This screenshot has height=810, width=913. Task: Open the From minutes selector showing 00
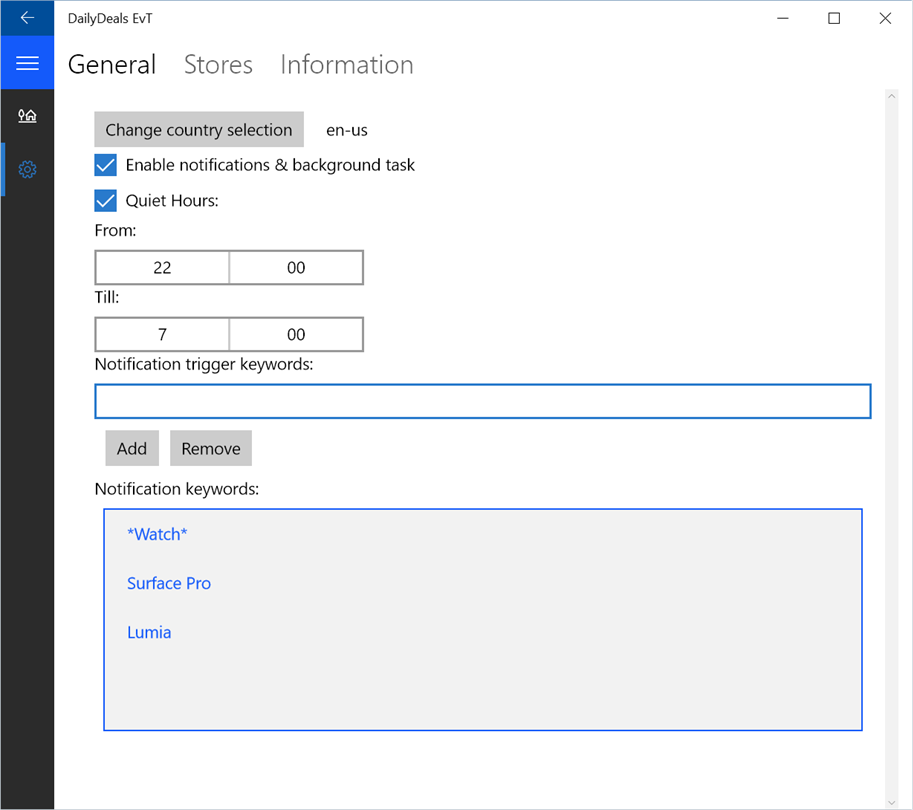pyautogui.click(x=296, y=268)
